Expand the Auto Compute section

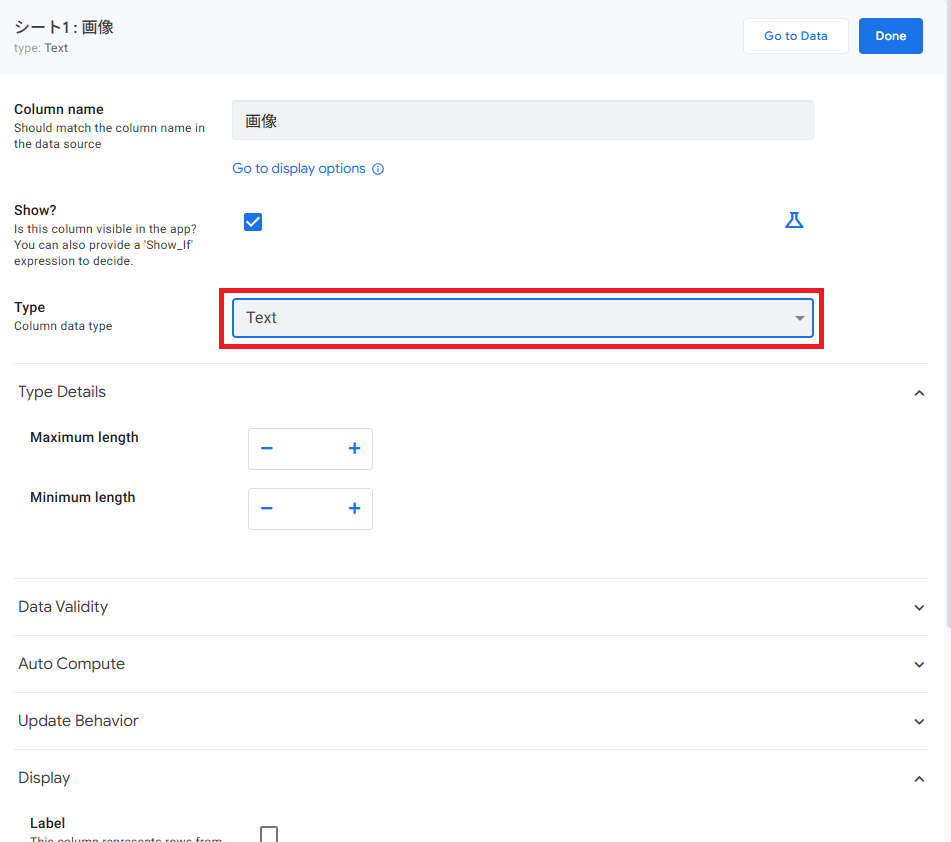tap(919, 664)
